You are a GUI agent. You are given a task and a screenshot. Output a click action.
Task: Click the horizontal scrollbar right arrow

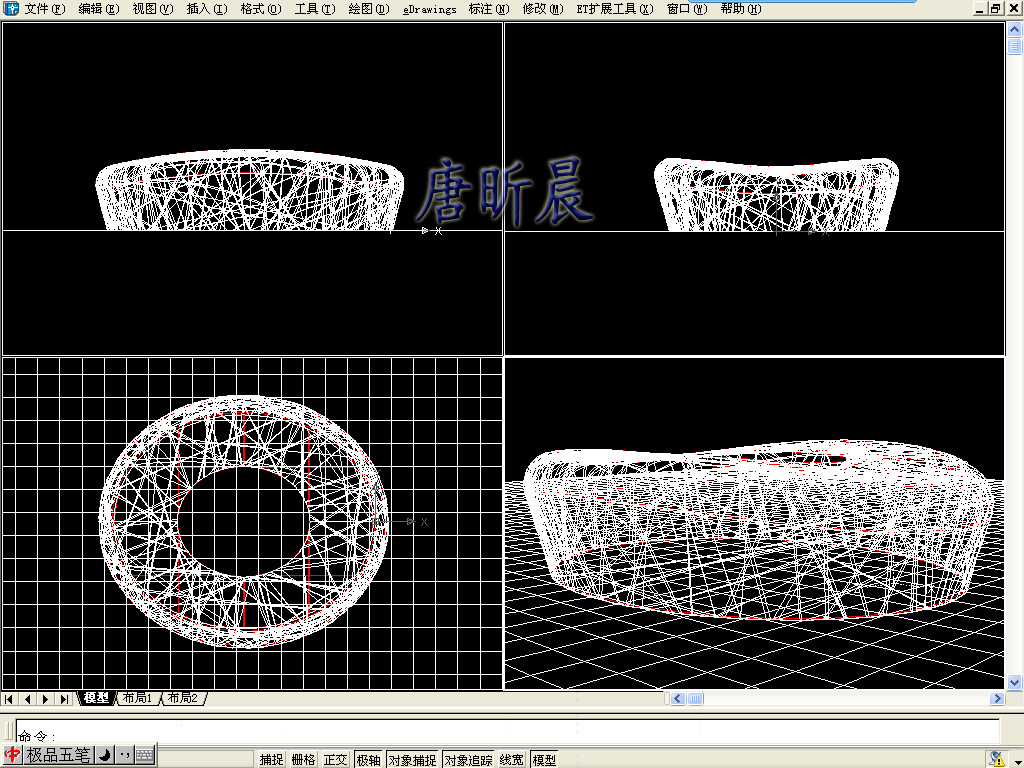(x=997, y=699)
